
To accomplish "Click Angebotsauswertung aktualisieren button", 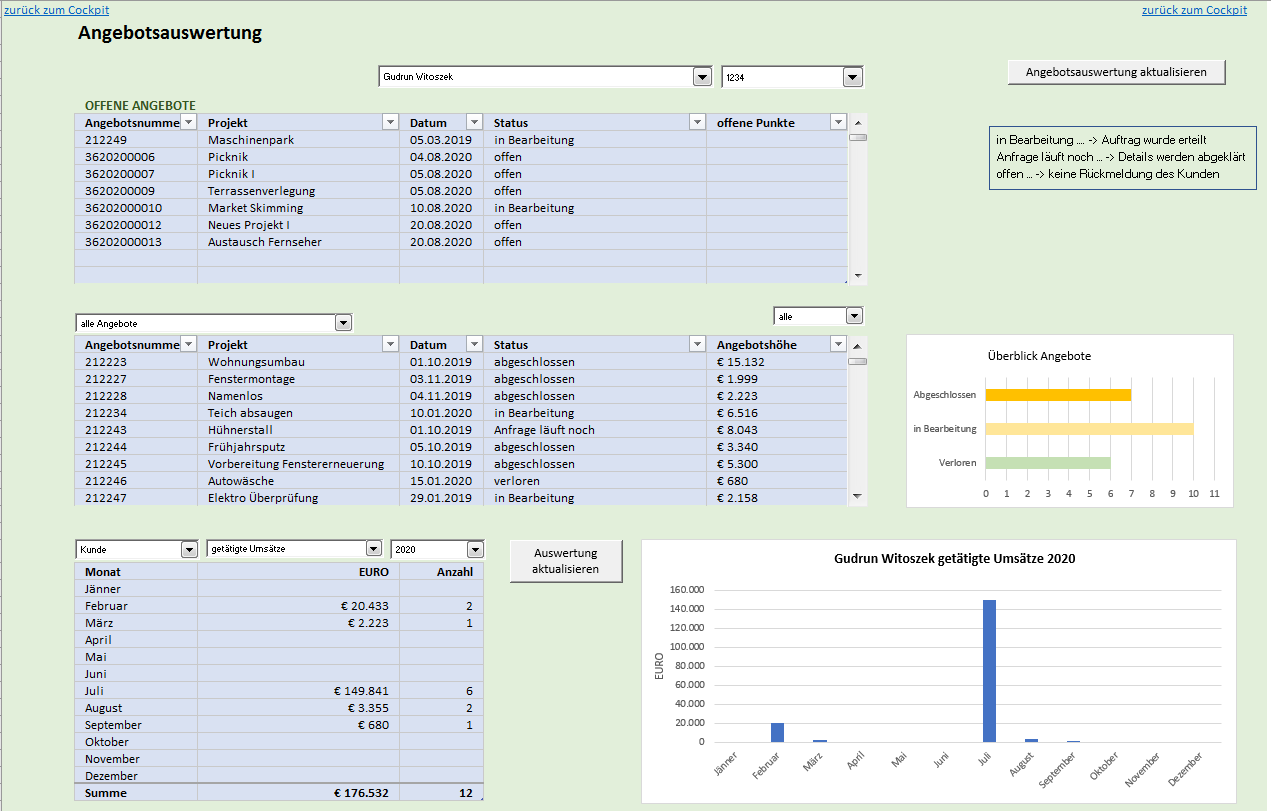I will (x=1116, y=72).
